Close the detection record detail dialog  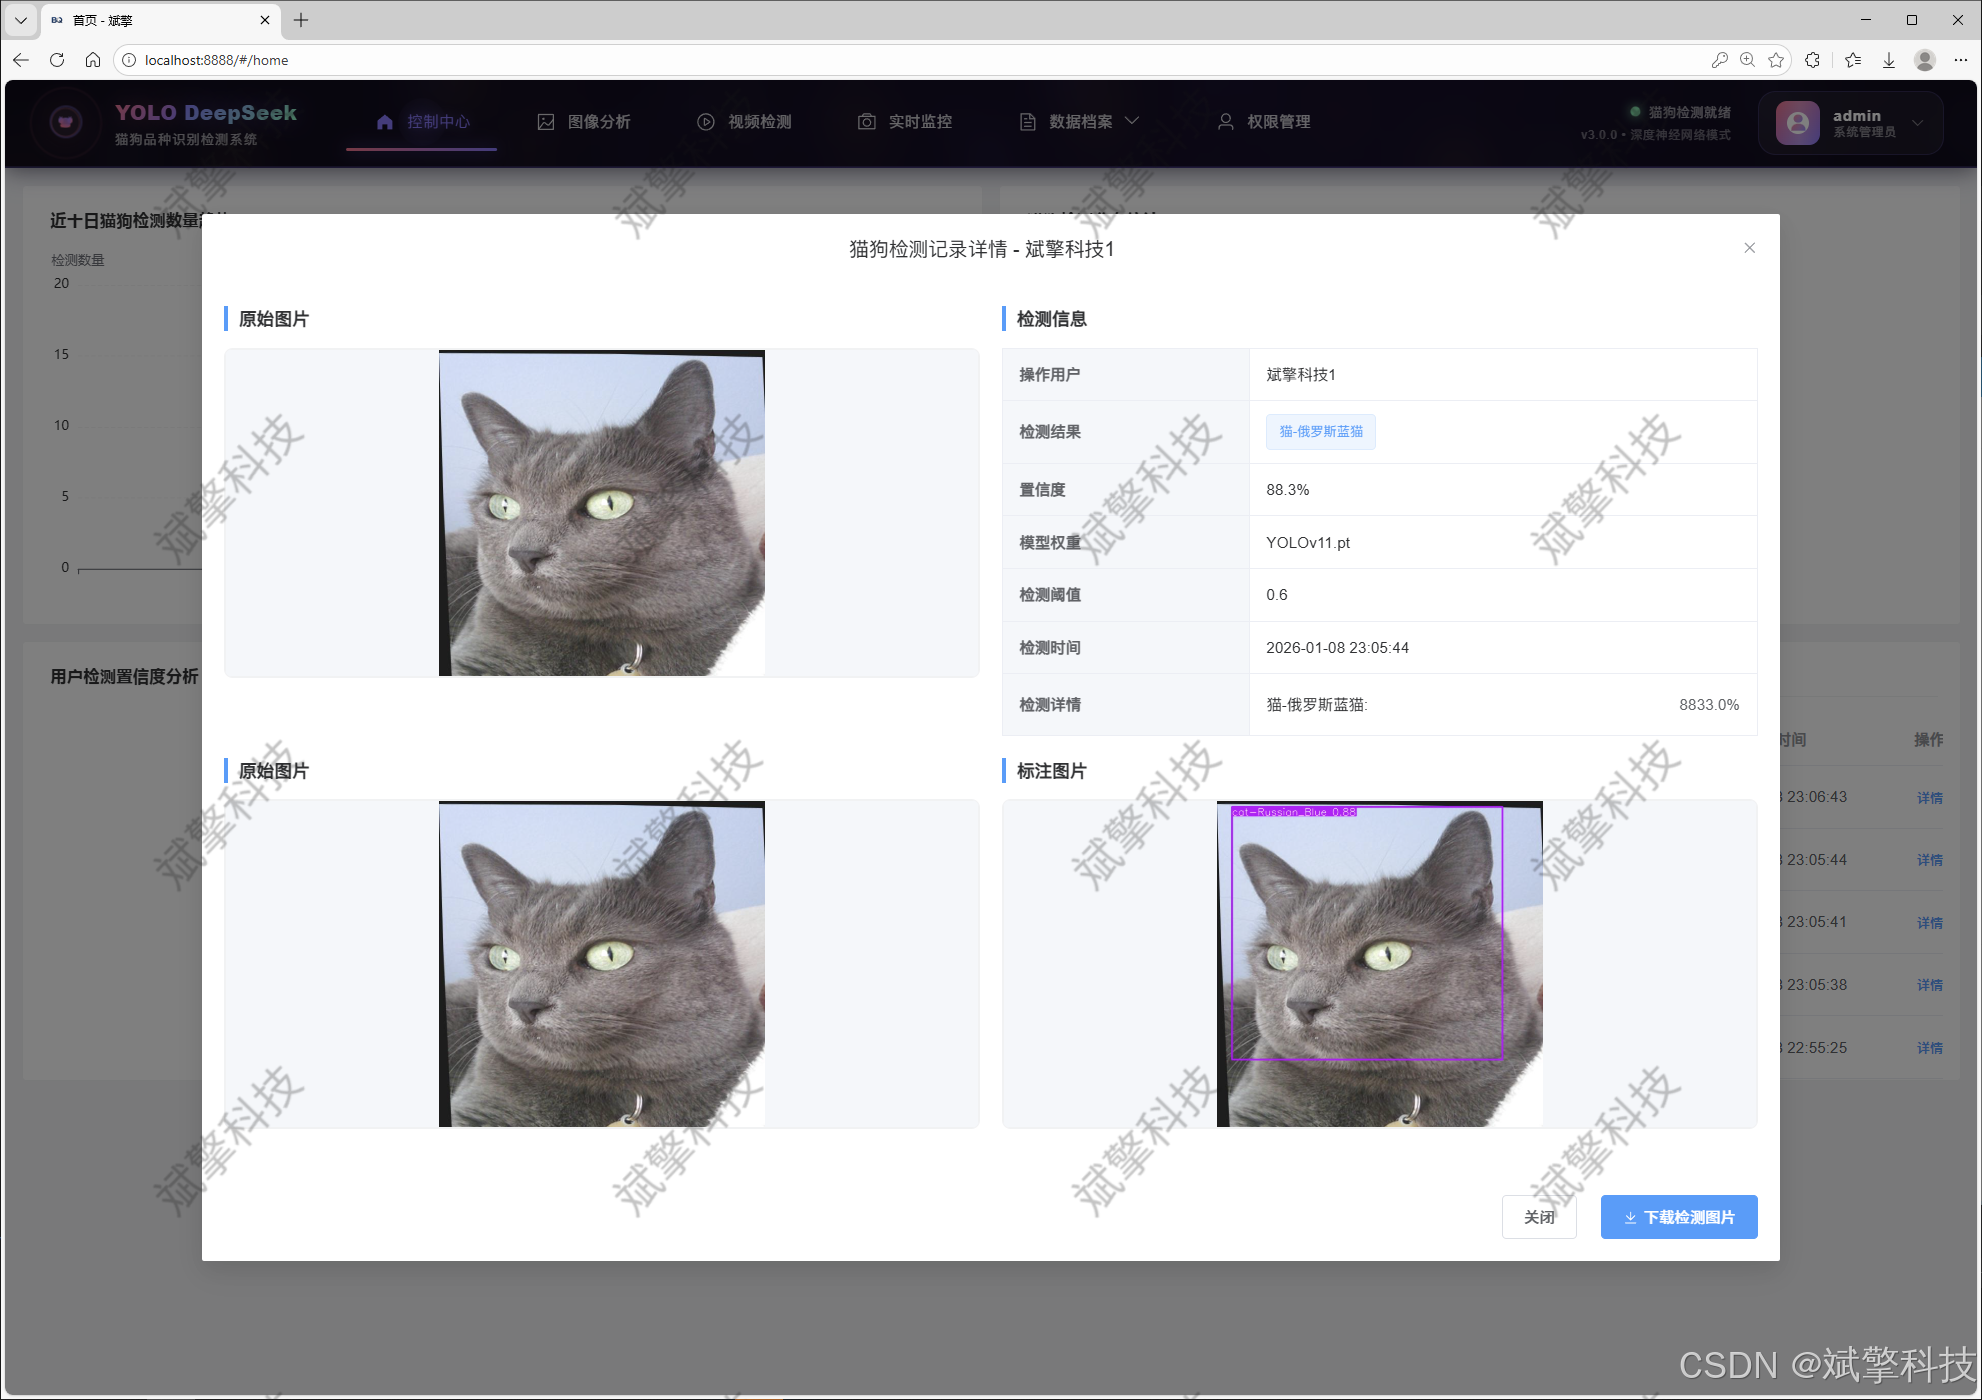pos(1749,248)
